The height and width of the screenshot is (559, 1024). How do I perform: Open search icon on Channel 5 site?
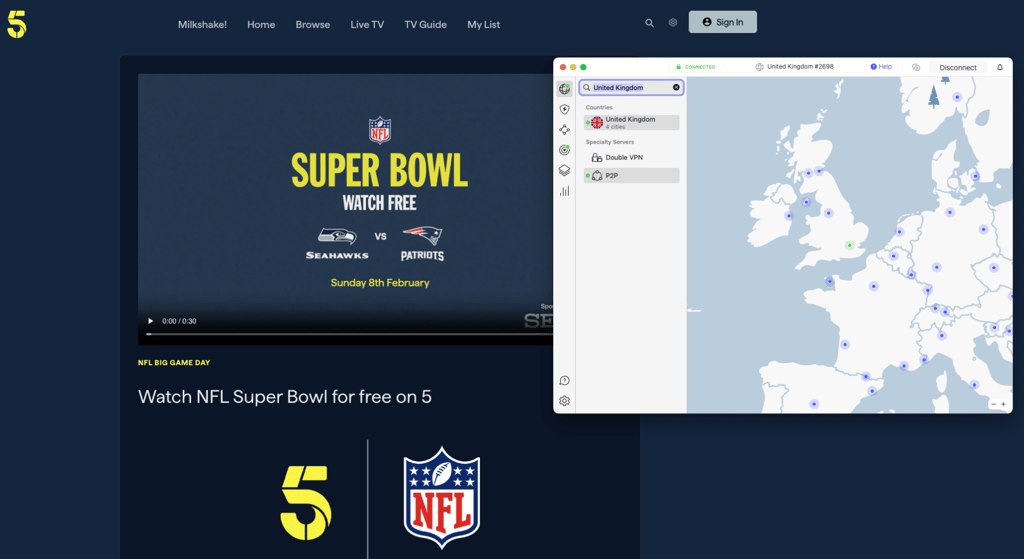(649, 23)
